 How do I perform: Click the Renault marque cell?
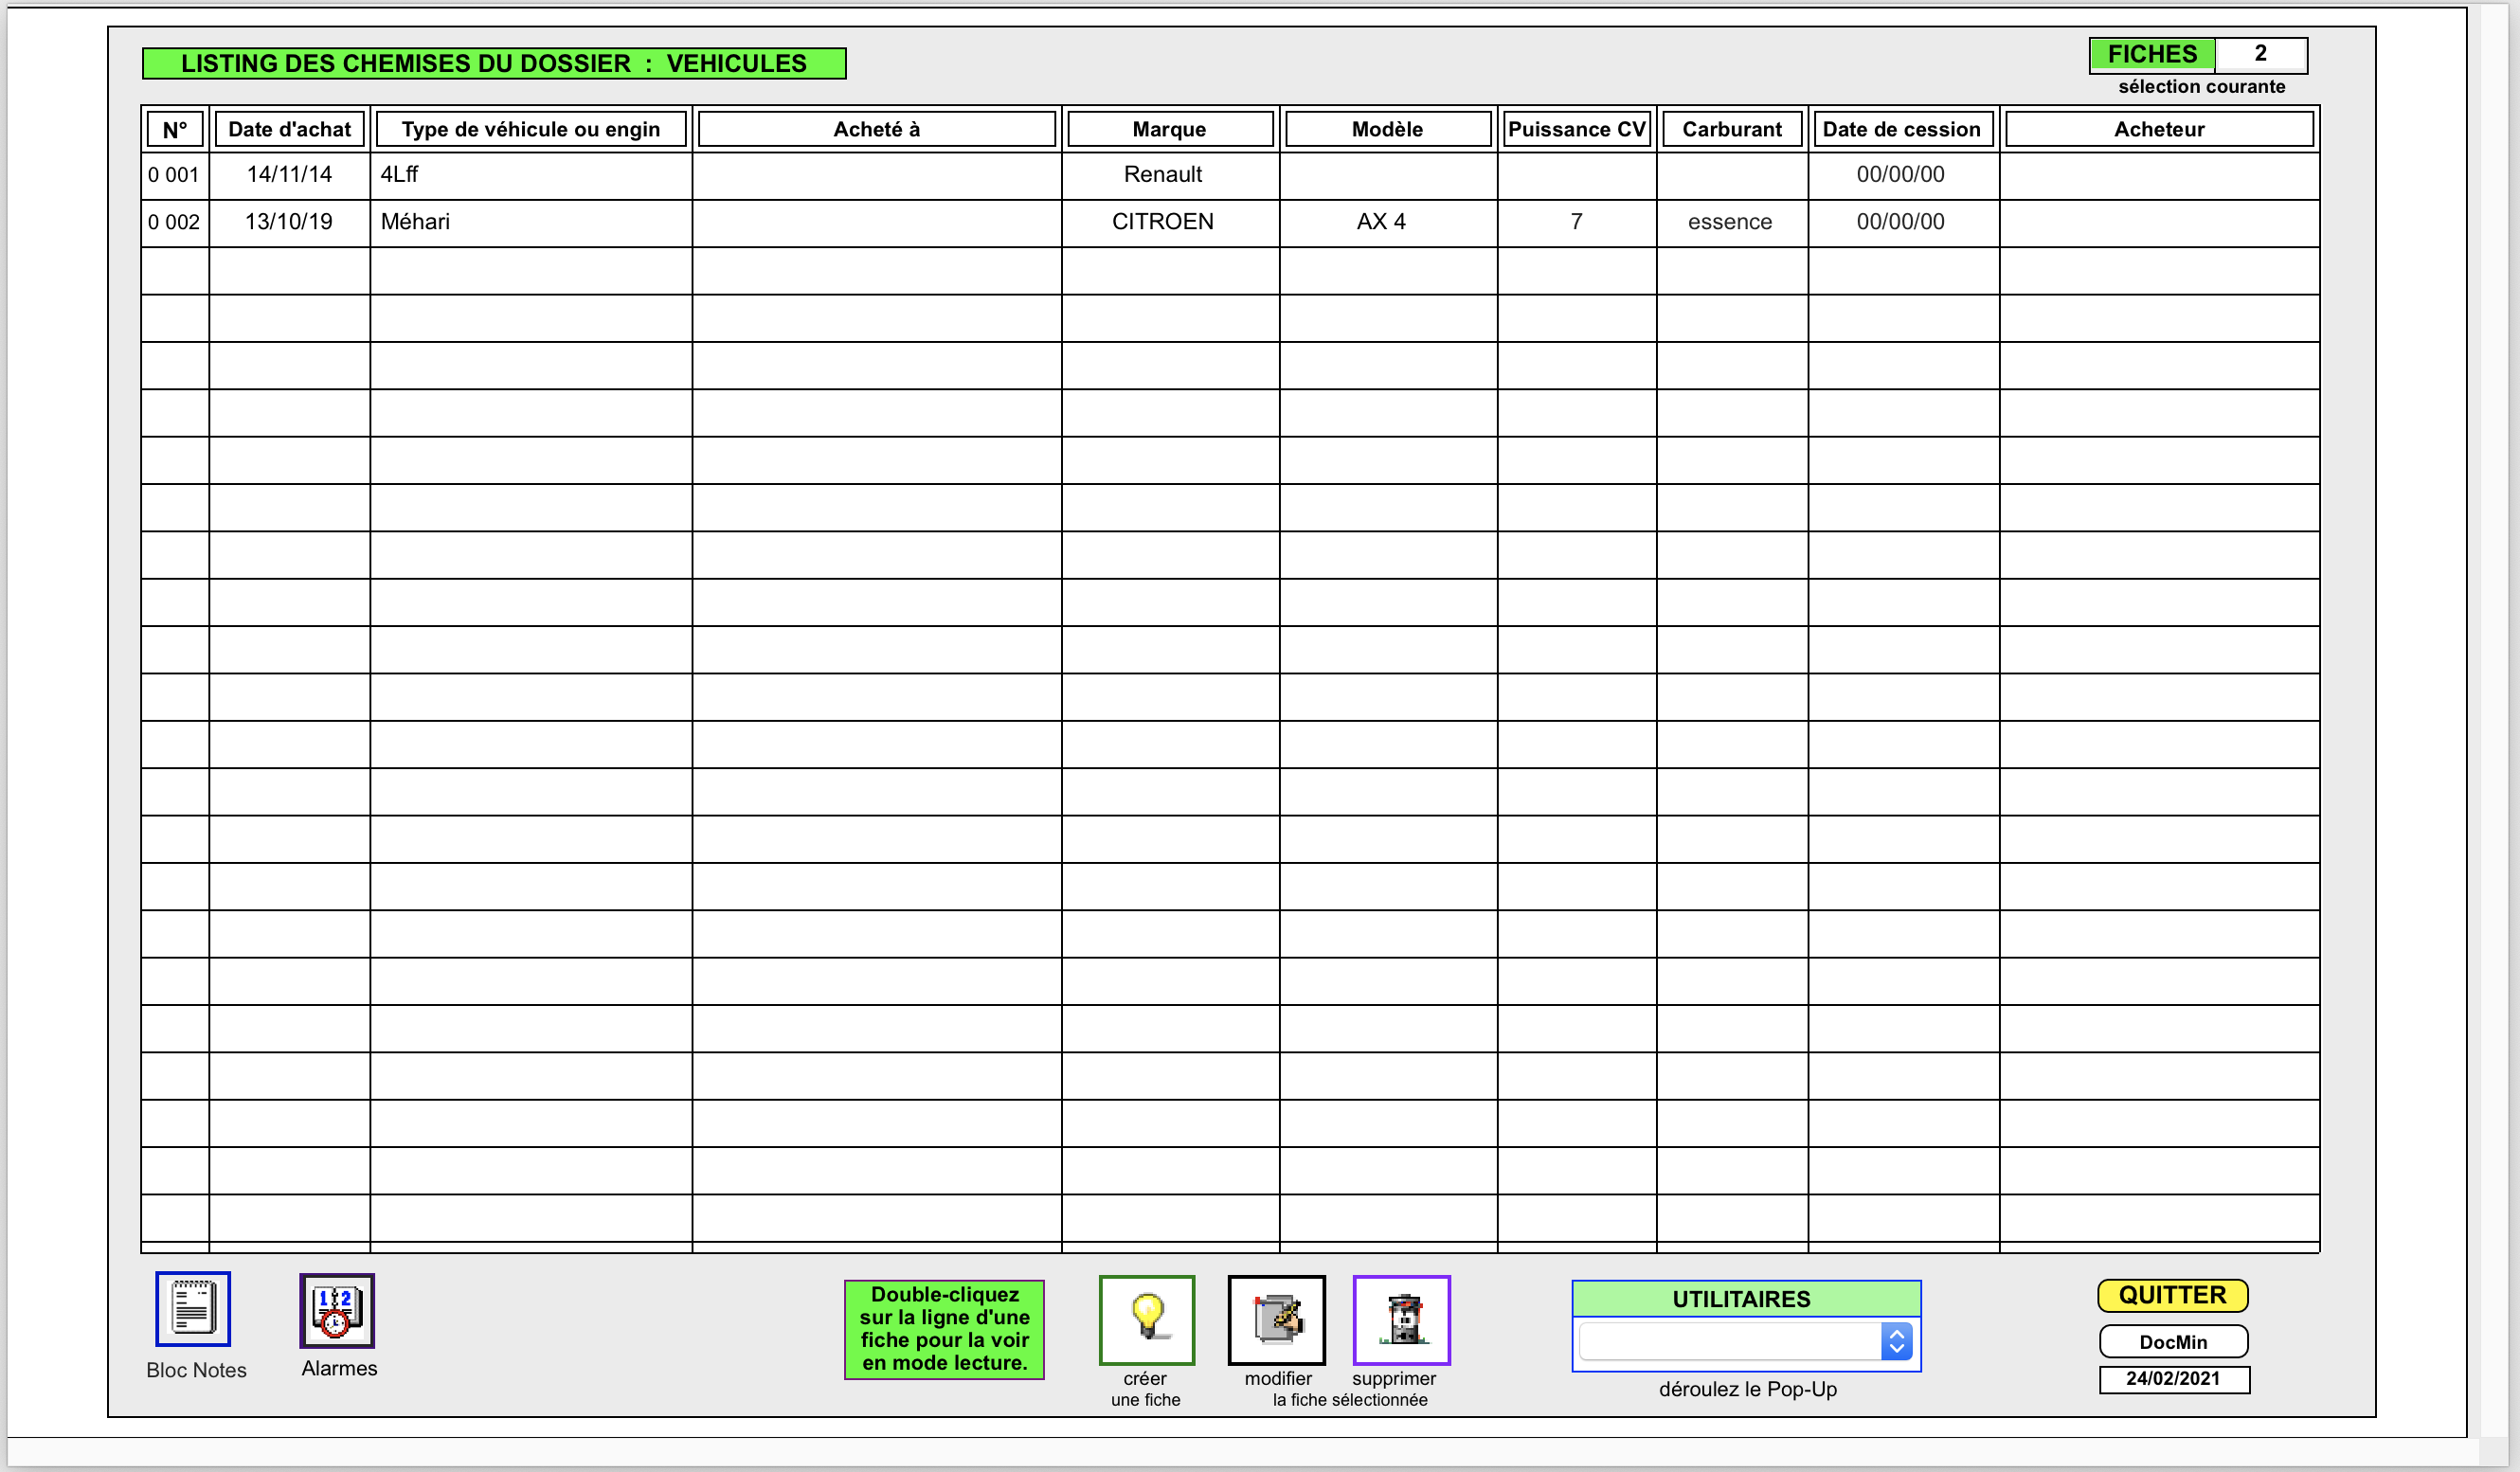[x=1170, y=175]
